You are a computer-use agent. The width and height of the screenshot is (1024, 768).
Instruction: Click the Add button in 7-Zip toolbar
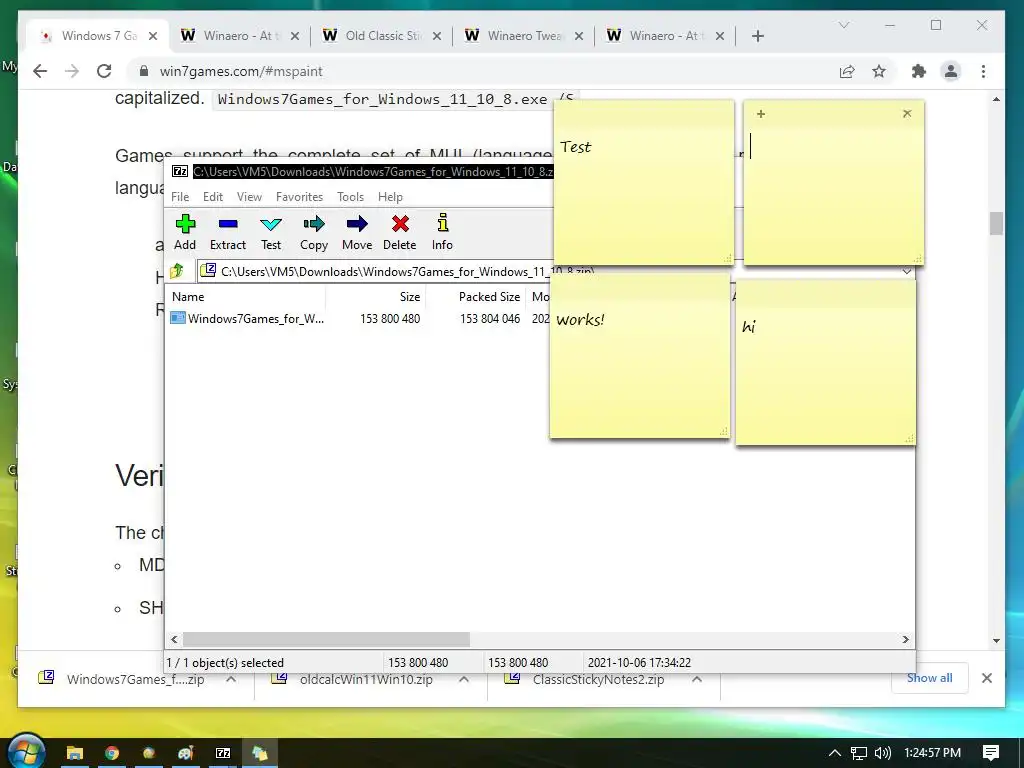point(185,232)
